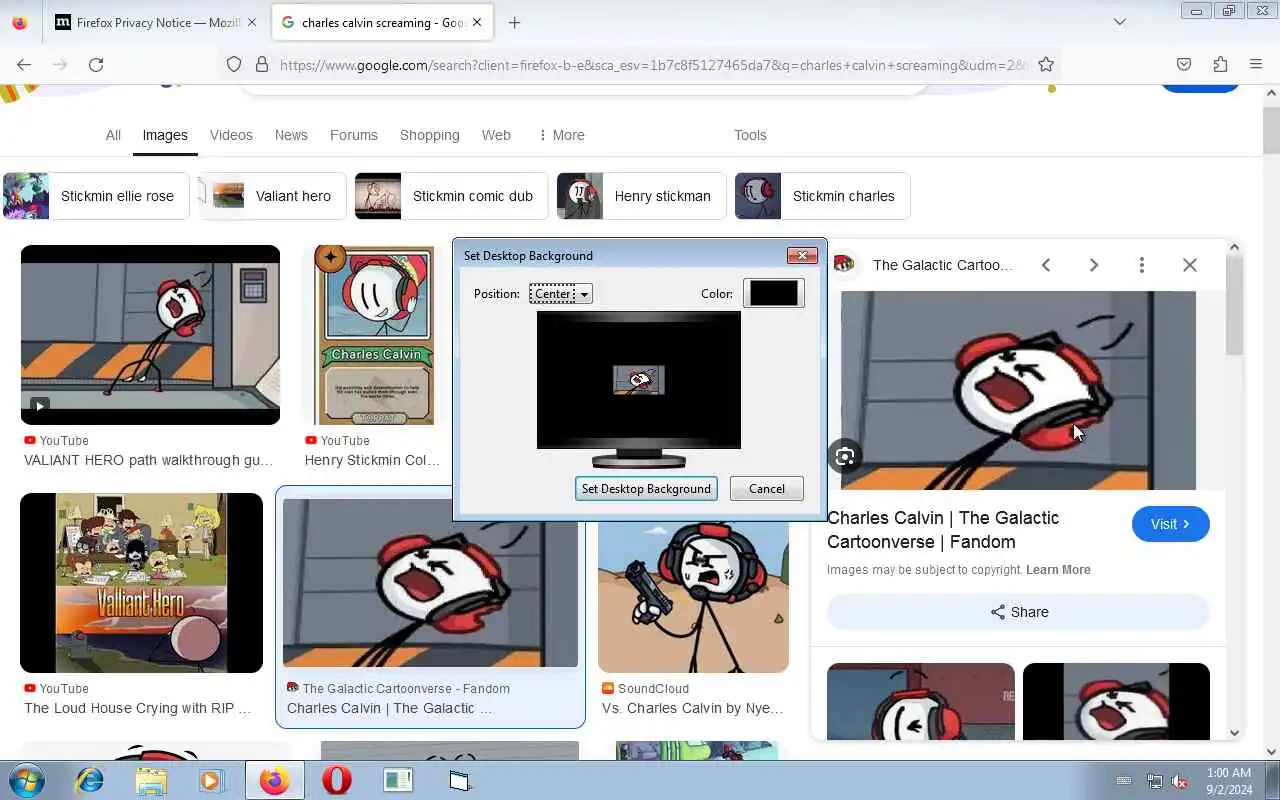This screenshot has height=800, width=1280.
Task: Confirm with Set Desktop Background button
Action: click(x=646, y=489)
